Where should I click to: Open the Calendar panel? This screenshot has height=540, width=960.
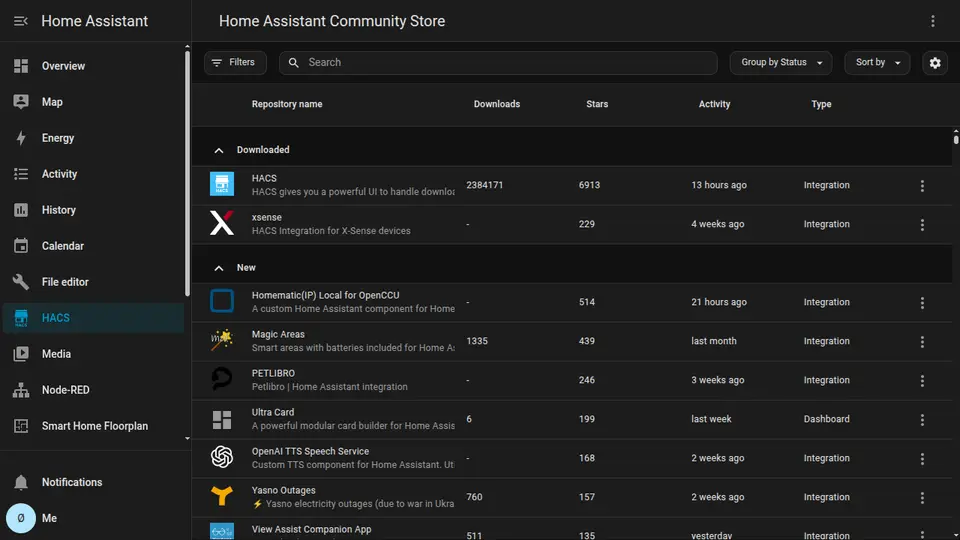(93, 246)
